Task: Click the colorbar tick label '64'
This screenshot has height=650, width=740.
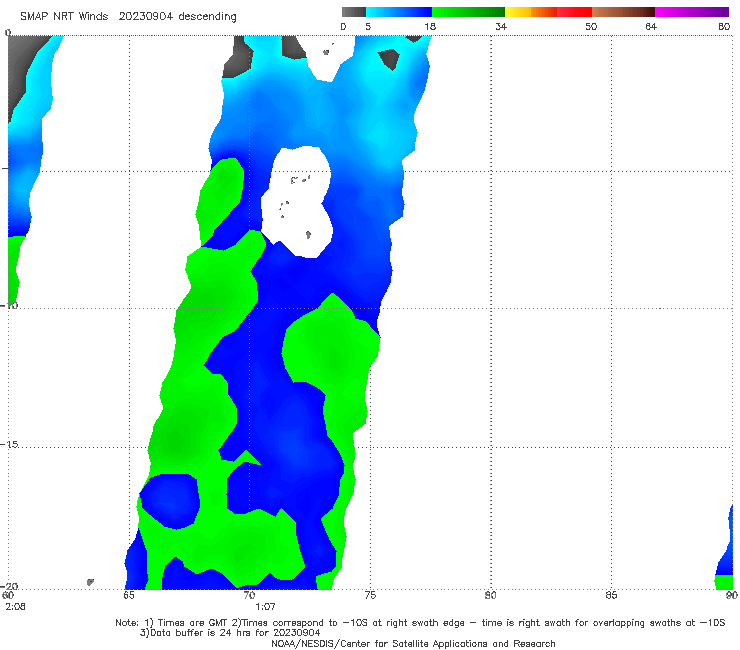Action: pos(651,26)
